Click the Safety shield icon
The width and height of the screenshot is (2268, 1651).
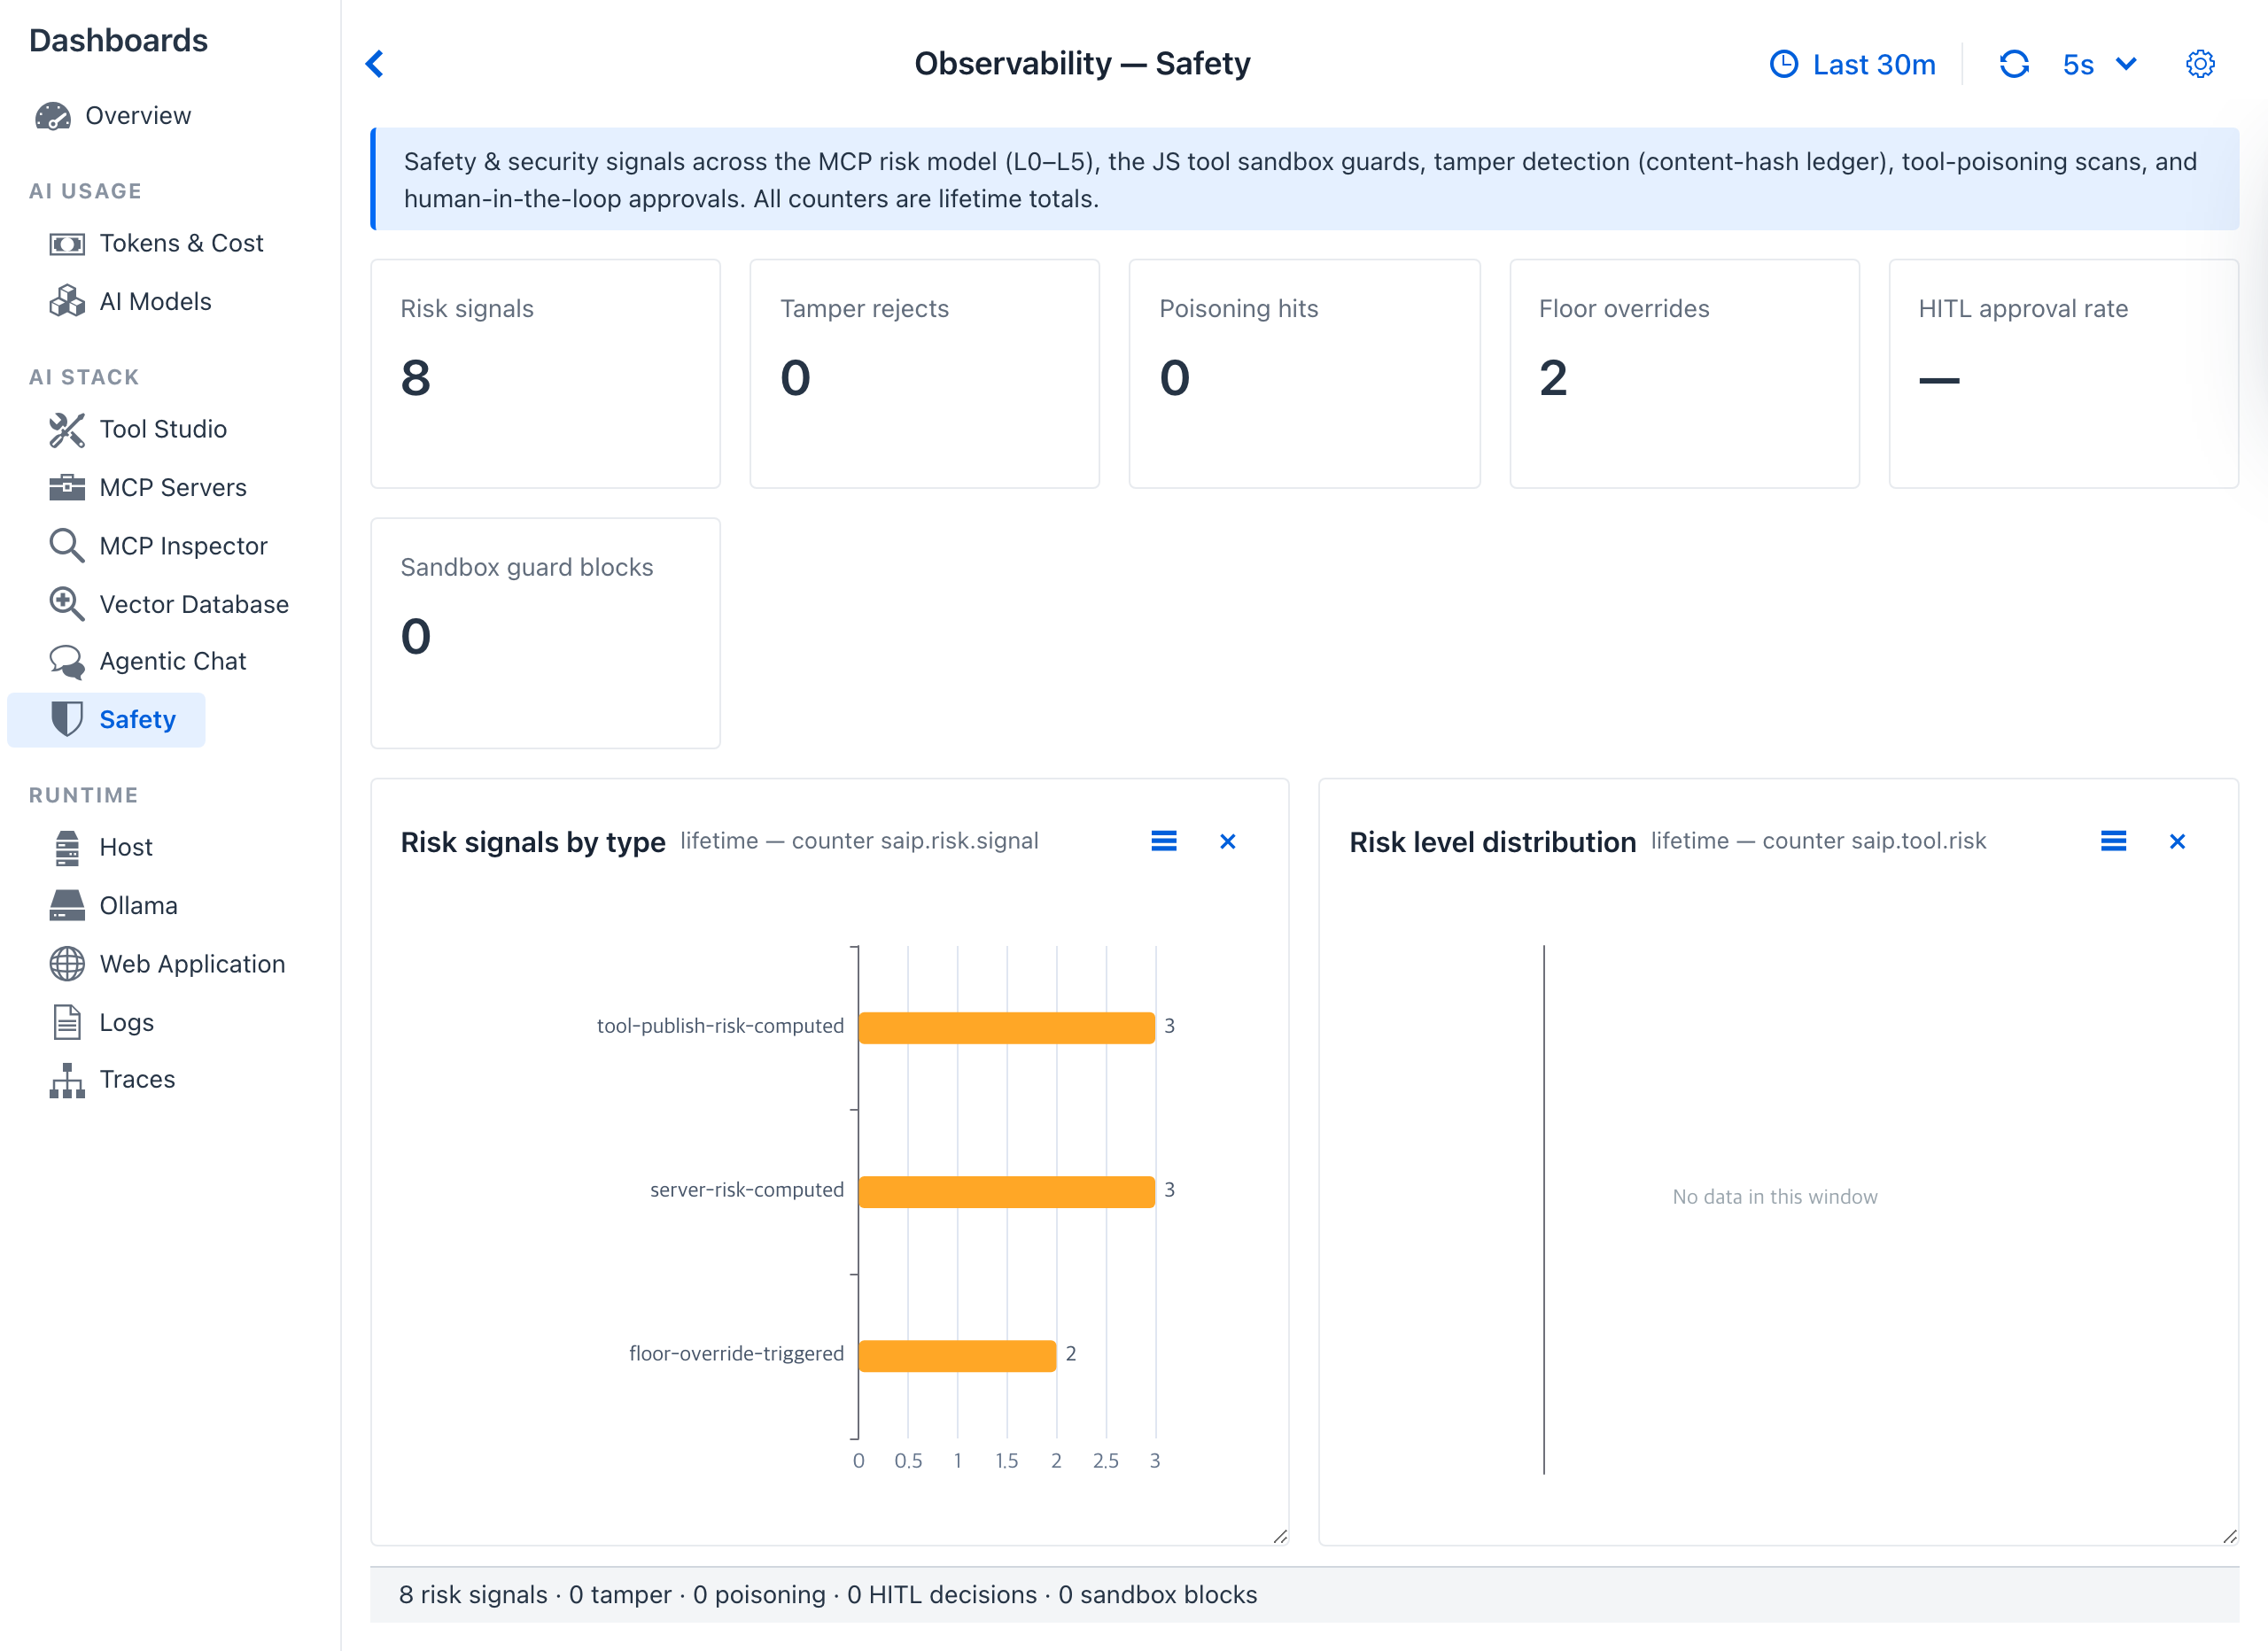(x=67, y=719)
